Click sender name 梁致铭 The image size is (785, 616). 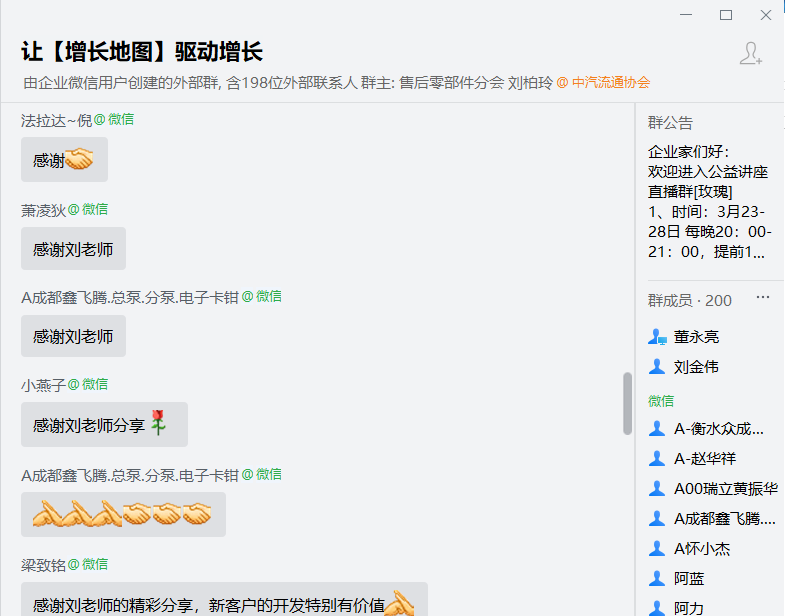(x=43, y=565)
